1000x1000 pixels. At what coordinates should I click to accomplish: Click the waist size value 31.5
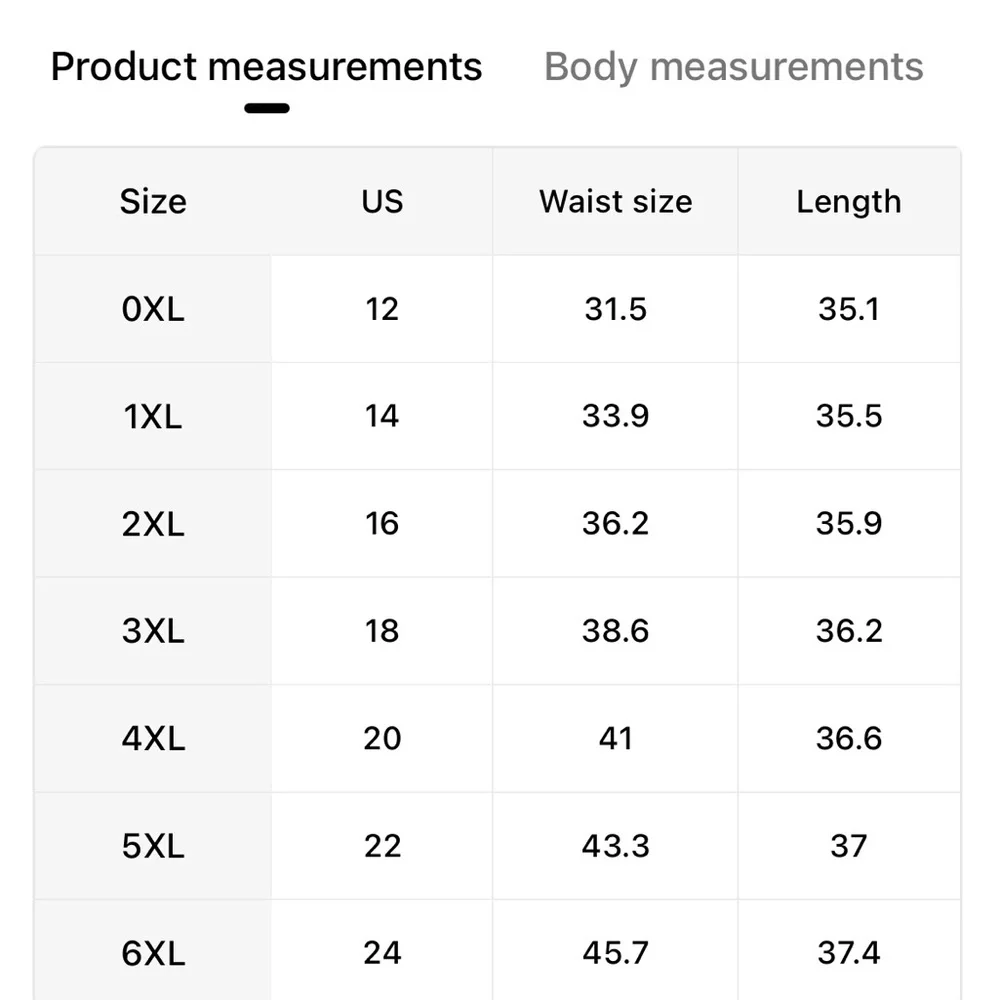(615, 309)
